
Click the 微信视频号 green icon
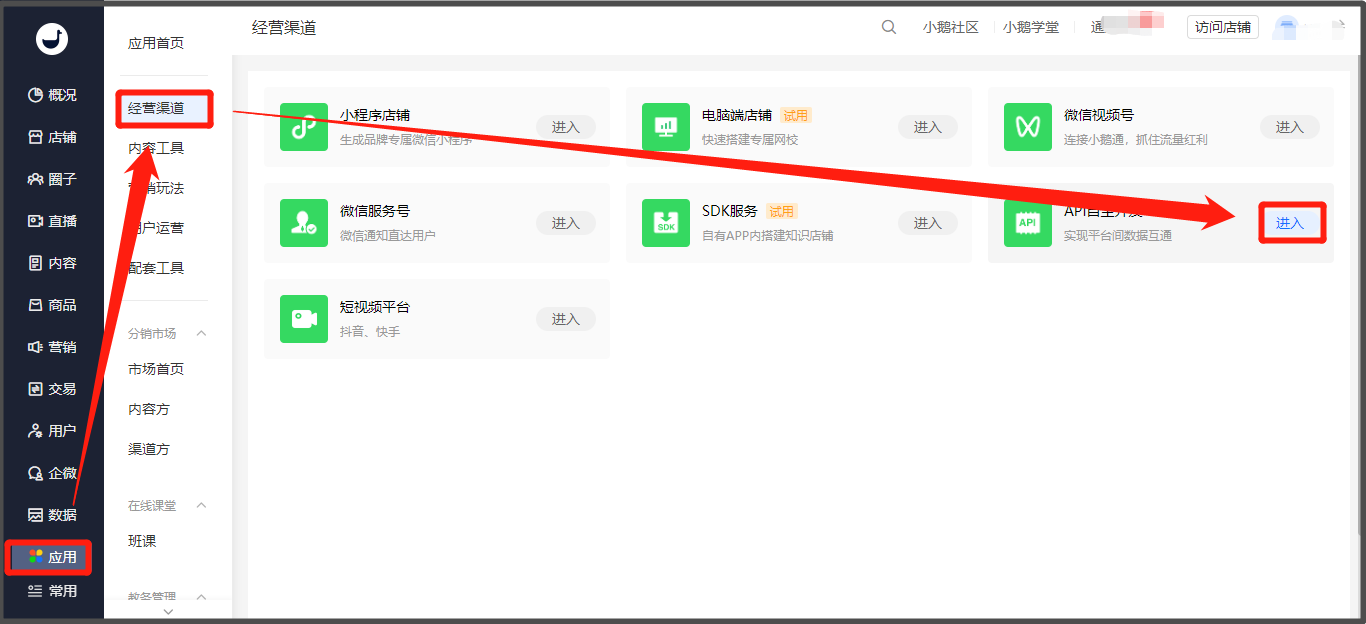(1028, 127)
